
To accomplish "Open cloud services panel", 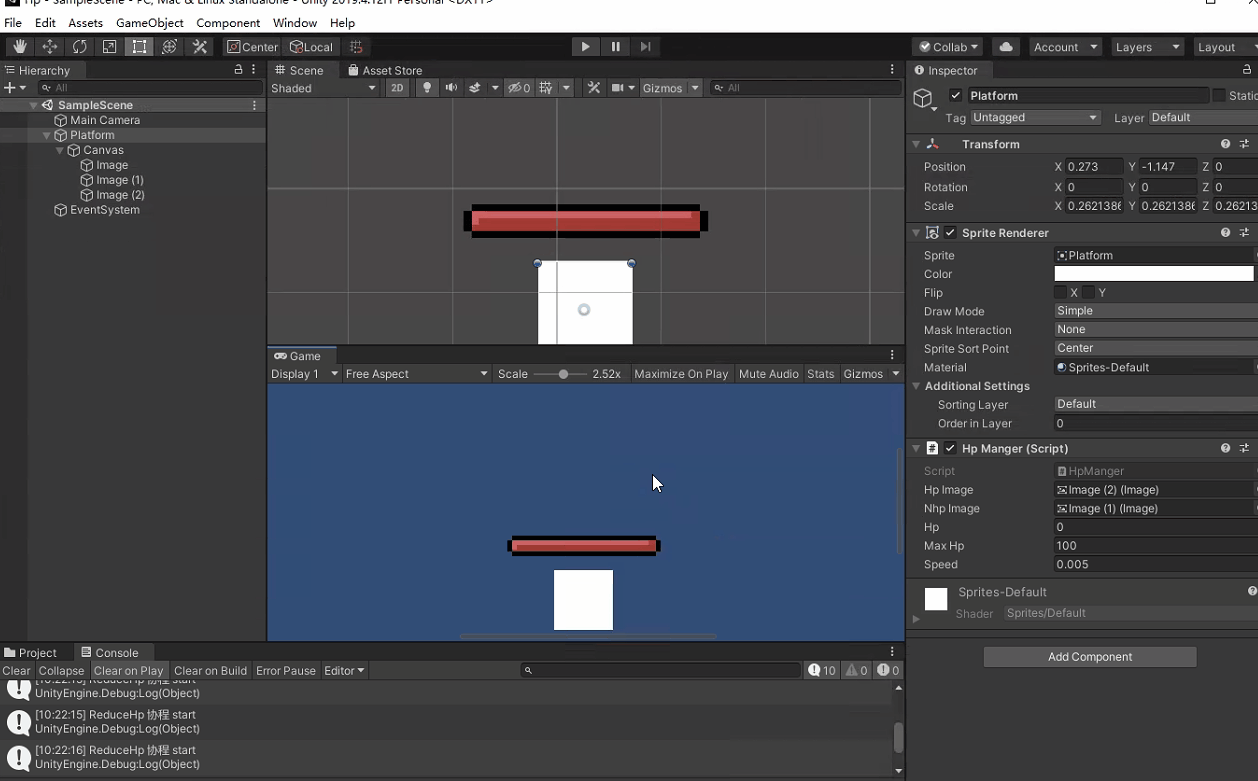I will pyautogui.click(x=1006, y=47).
